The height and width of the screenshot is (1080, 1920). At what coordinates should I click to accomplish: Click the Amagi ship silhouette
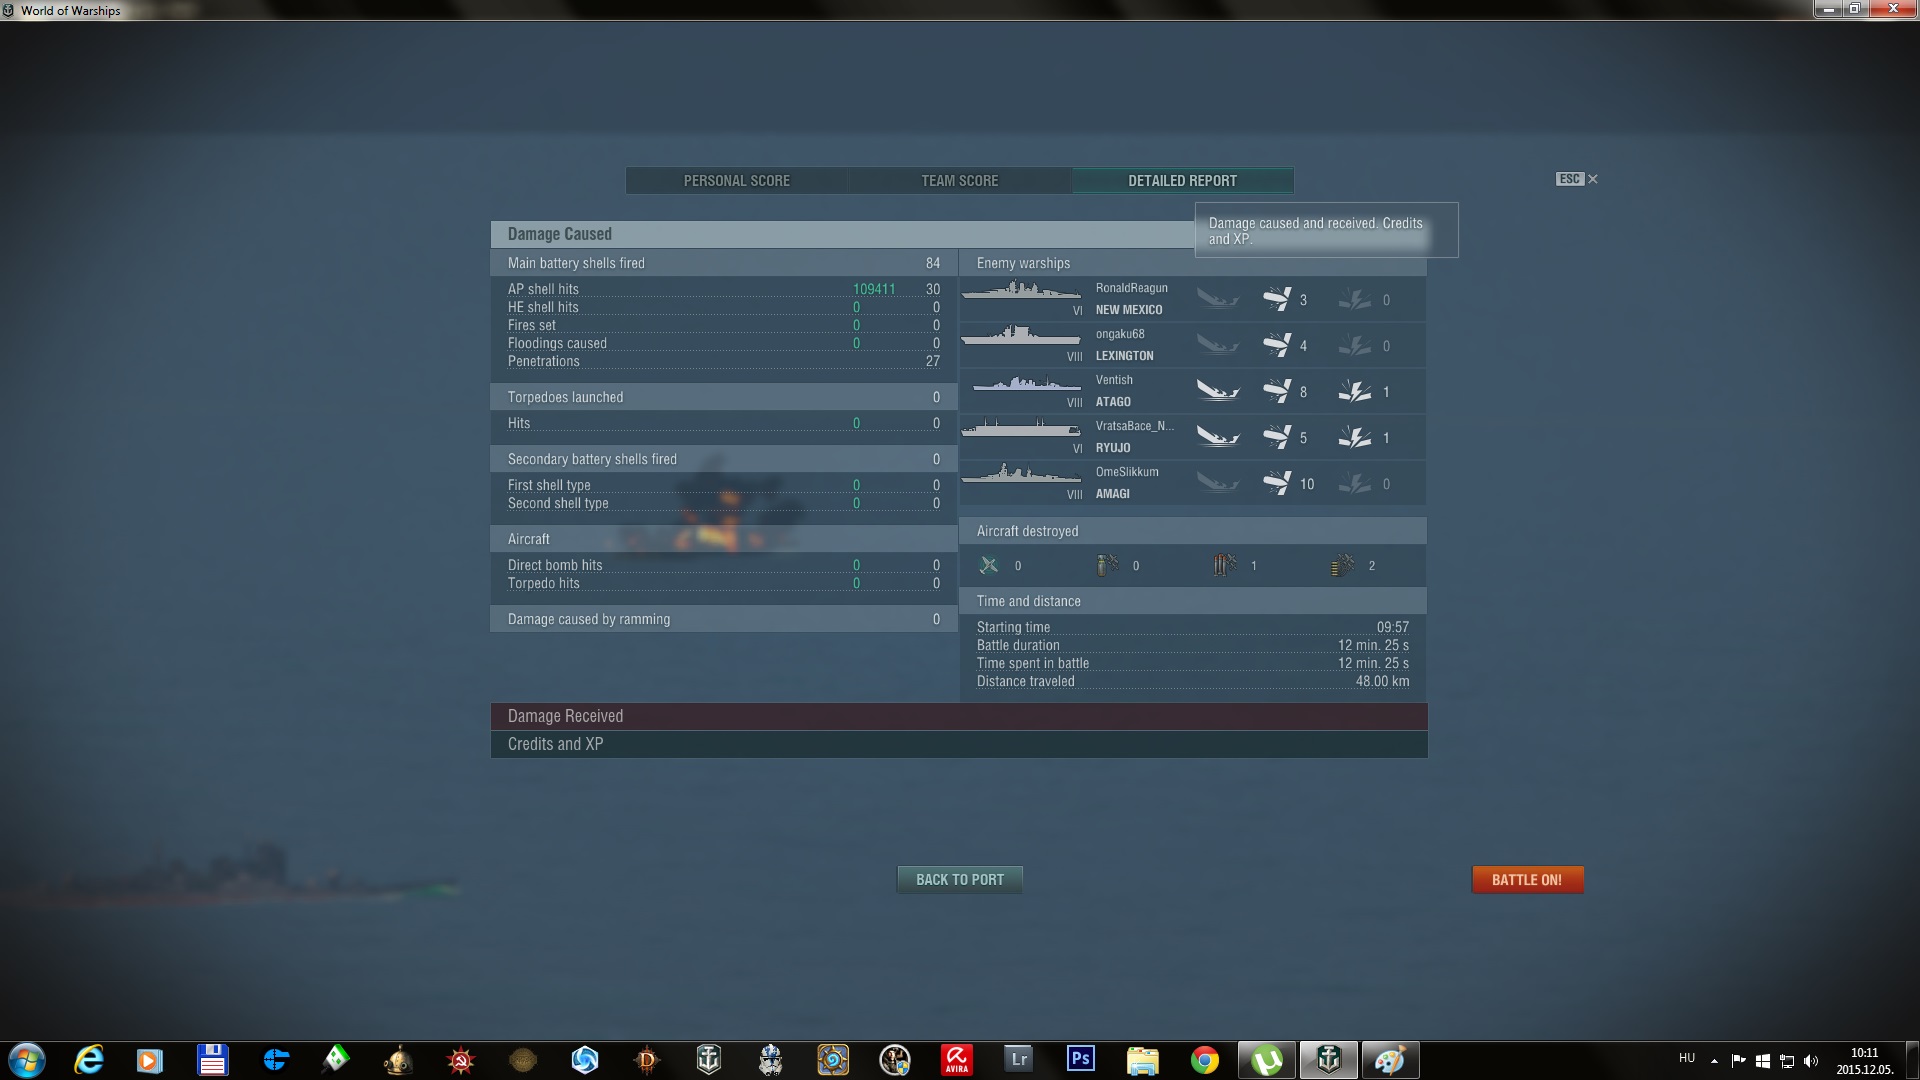1021,473
